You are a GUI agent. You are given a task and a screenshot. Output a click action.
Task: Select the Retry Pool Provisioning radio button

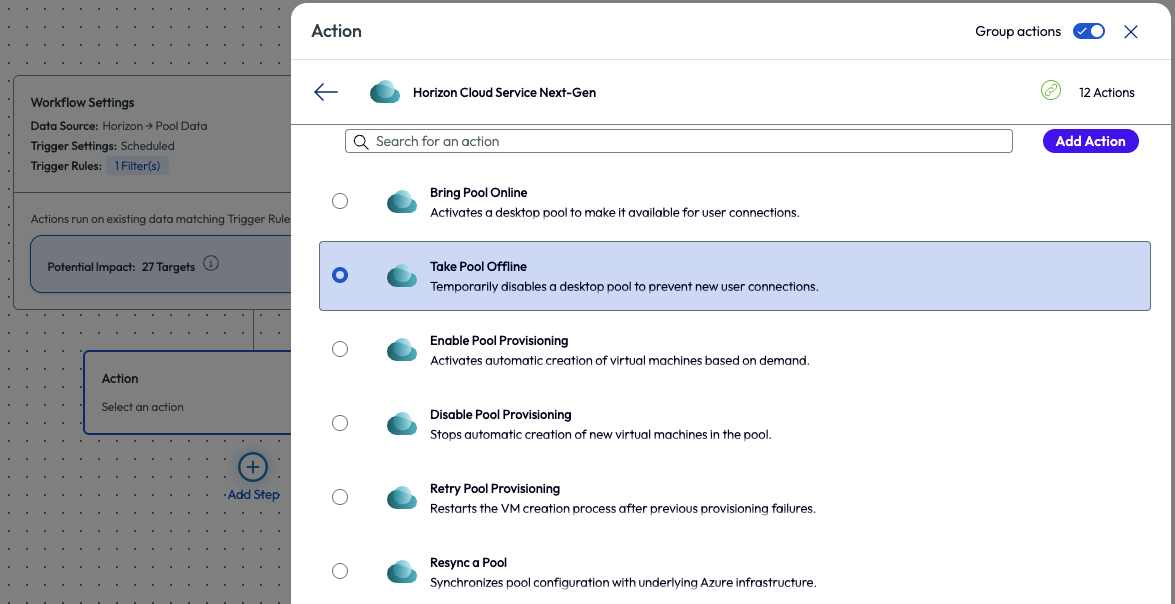[x=340, y=497]
